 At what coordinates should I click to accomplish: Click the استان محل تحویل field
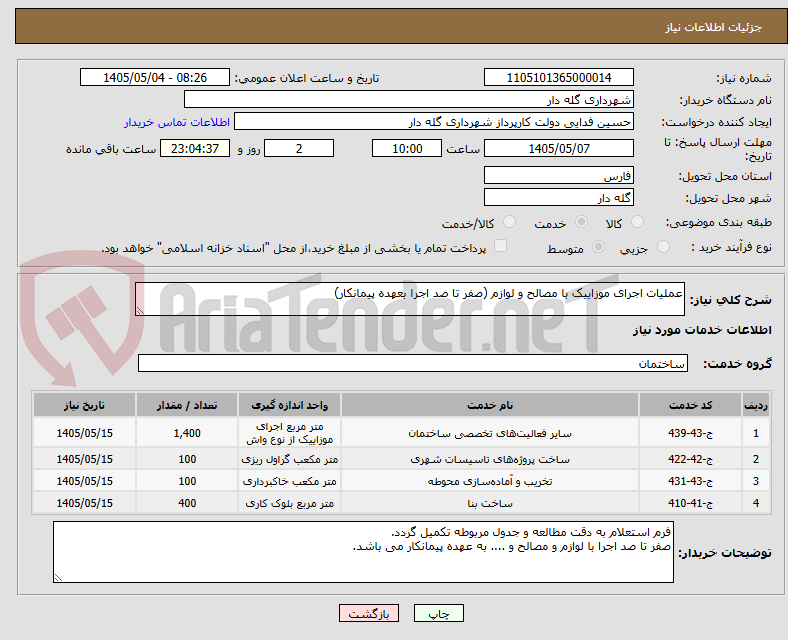(x=558, y=175)
